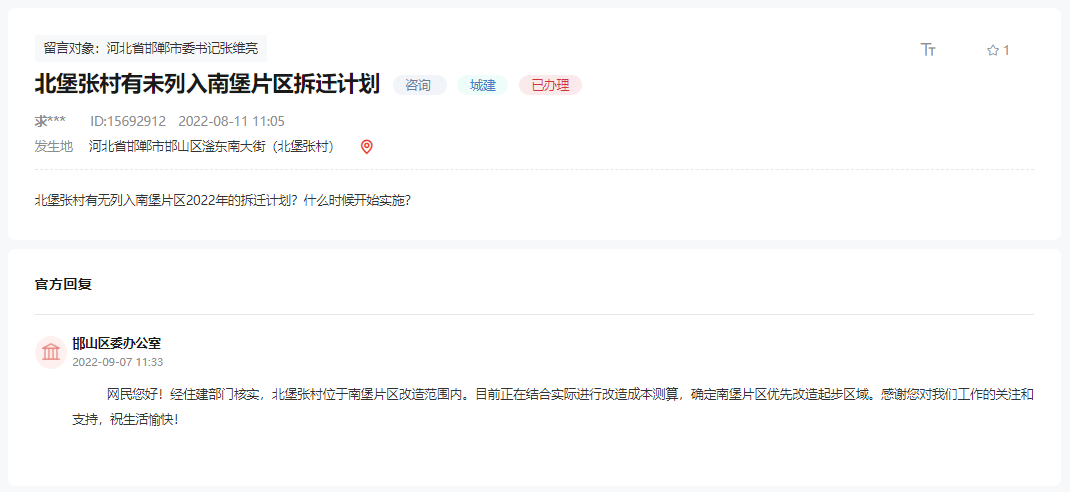The width and height of the screenshot is (1070, 492).
Task: Select the 城建 tag
Action: pos(483,85)
